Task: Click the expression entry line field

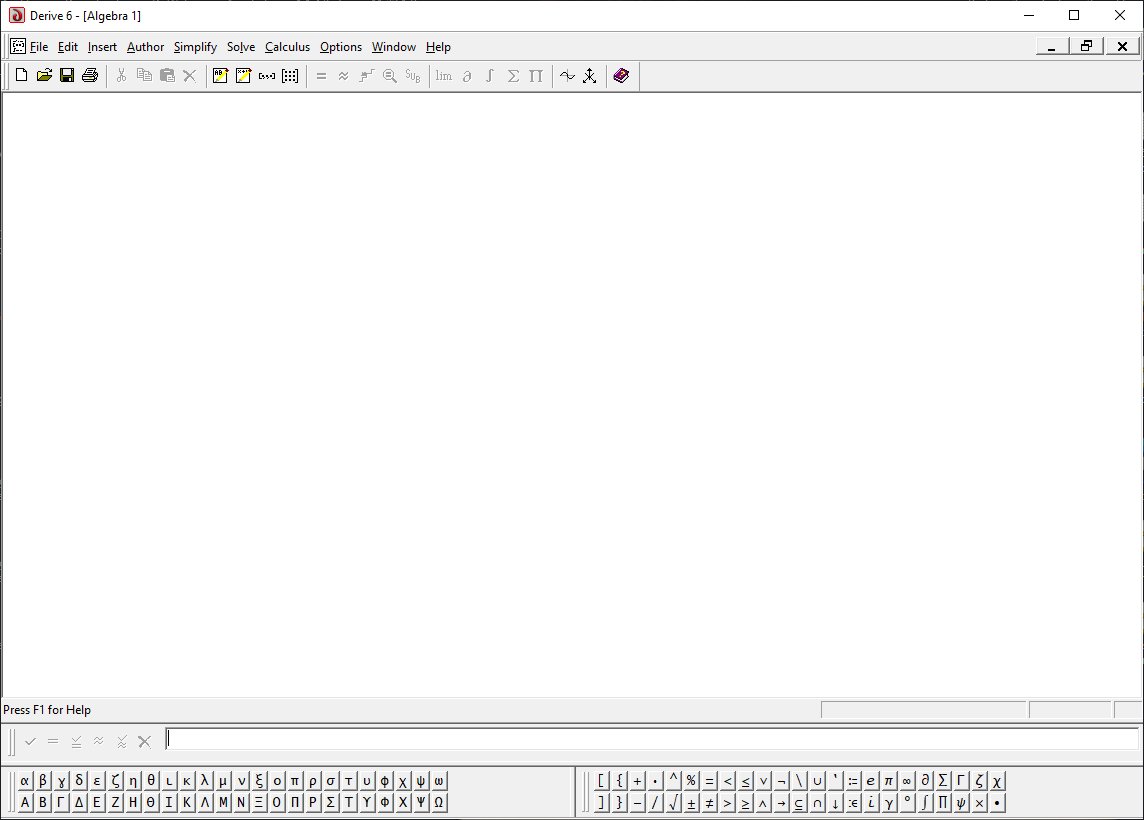Action: coord(650,740)
